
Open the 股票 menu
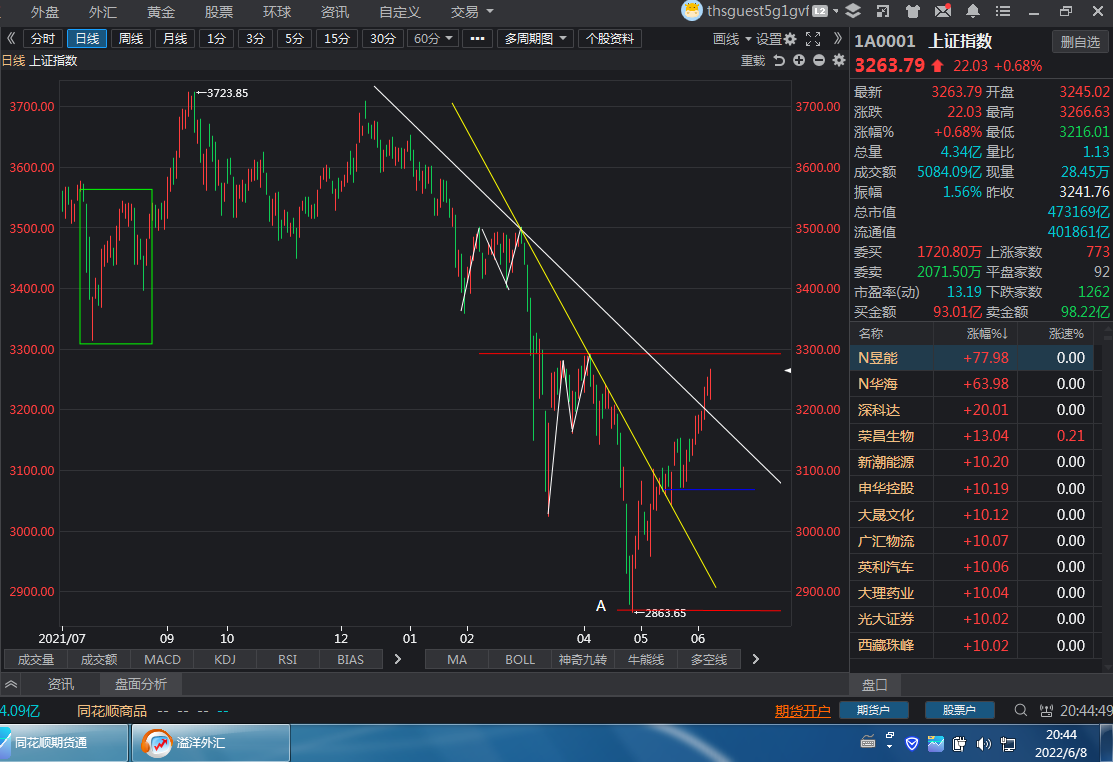[217, 12]
